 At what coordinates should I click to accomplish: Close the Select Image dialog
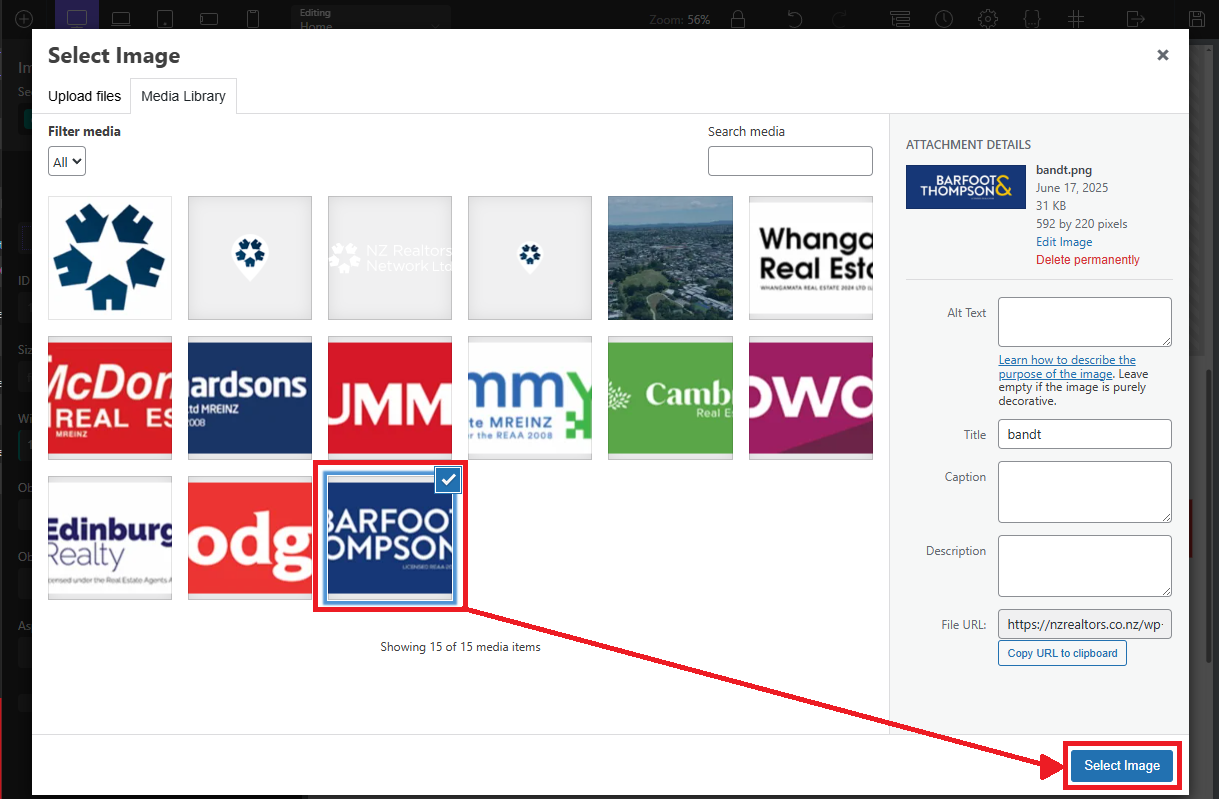pyautogui.click(x=1163, y=55)
